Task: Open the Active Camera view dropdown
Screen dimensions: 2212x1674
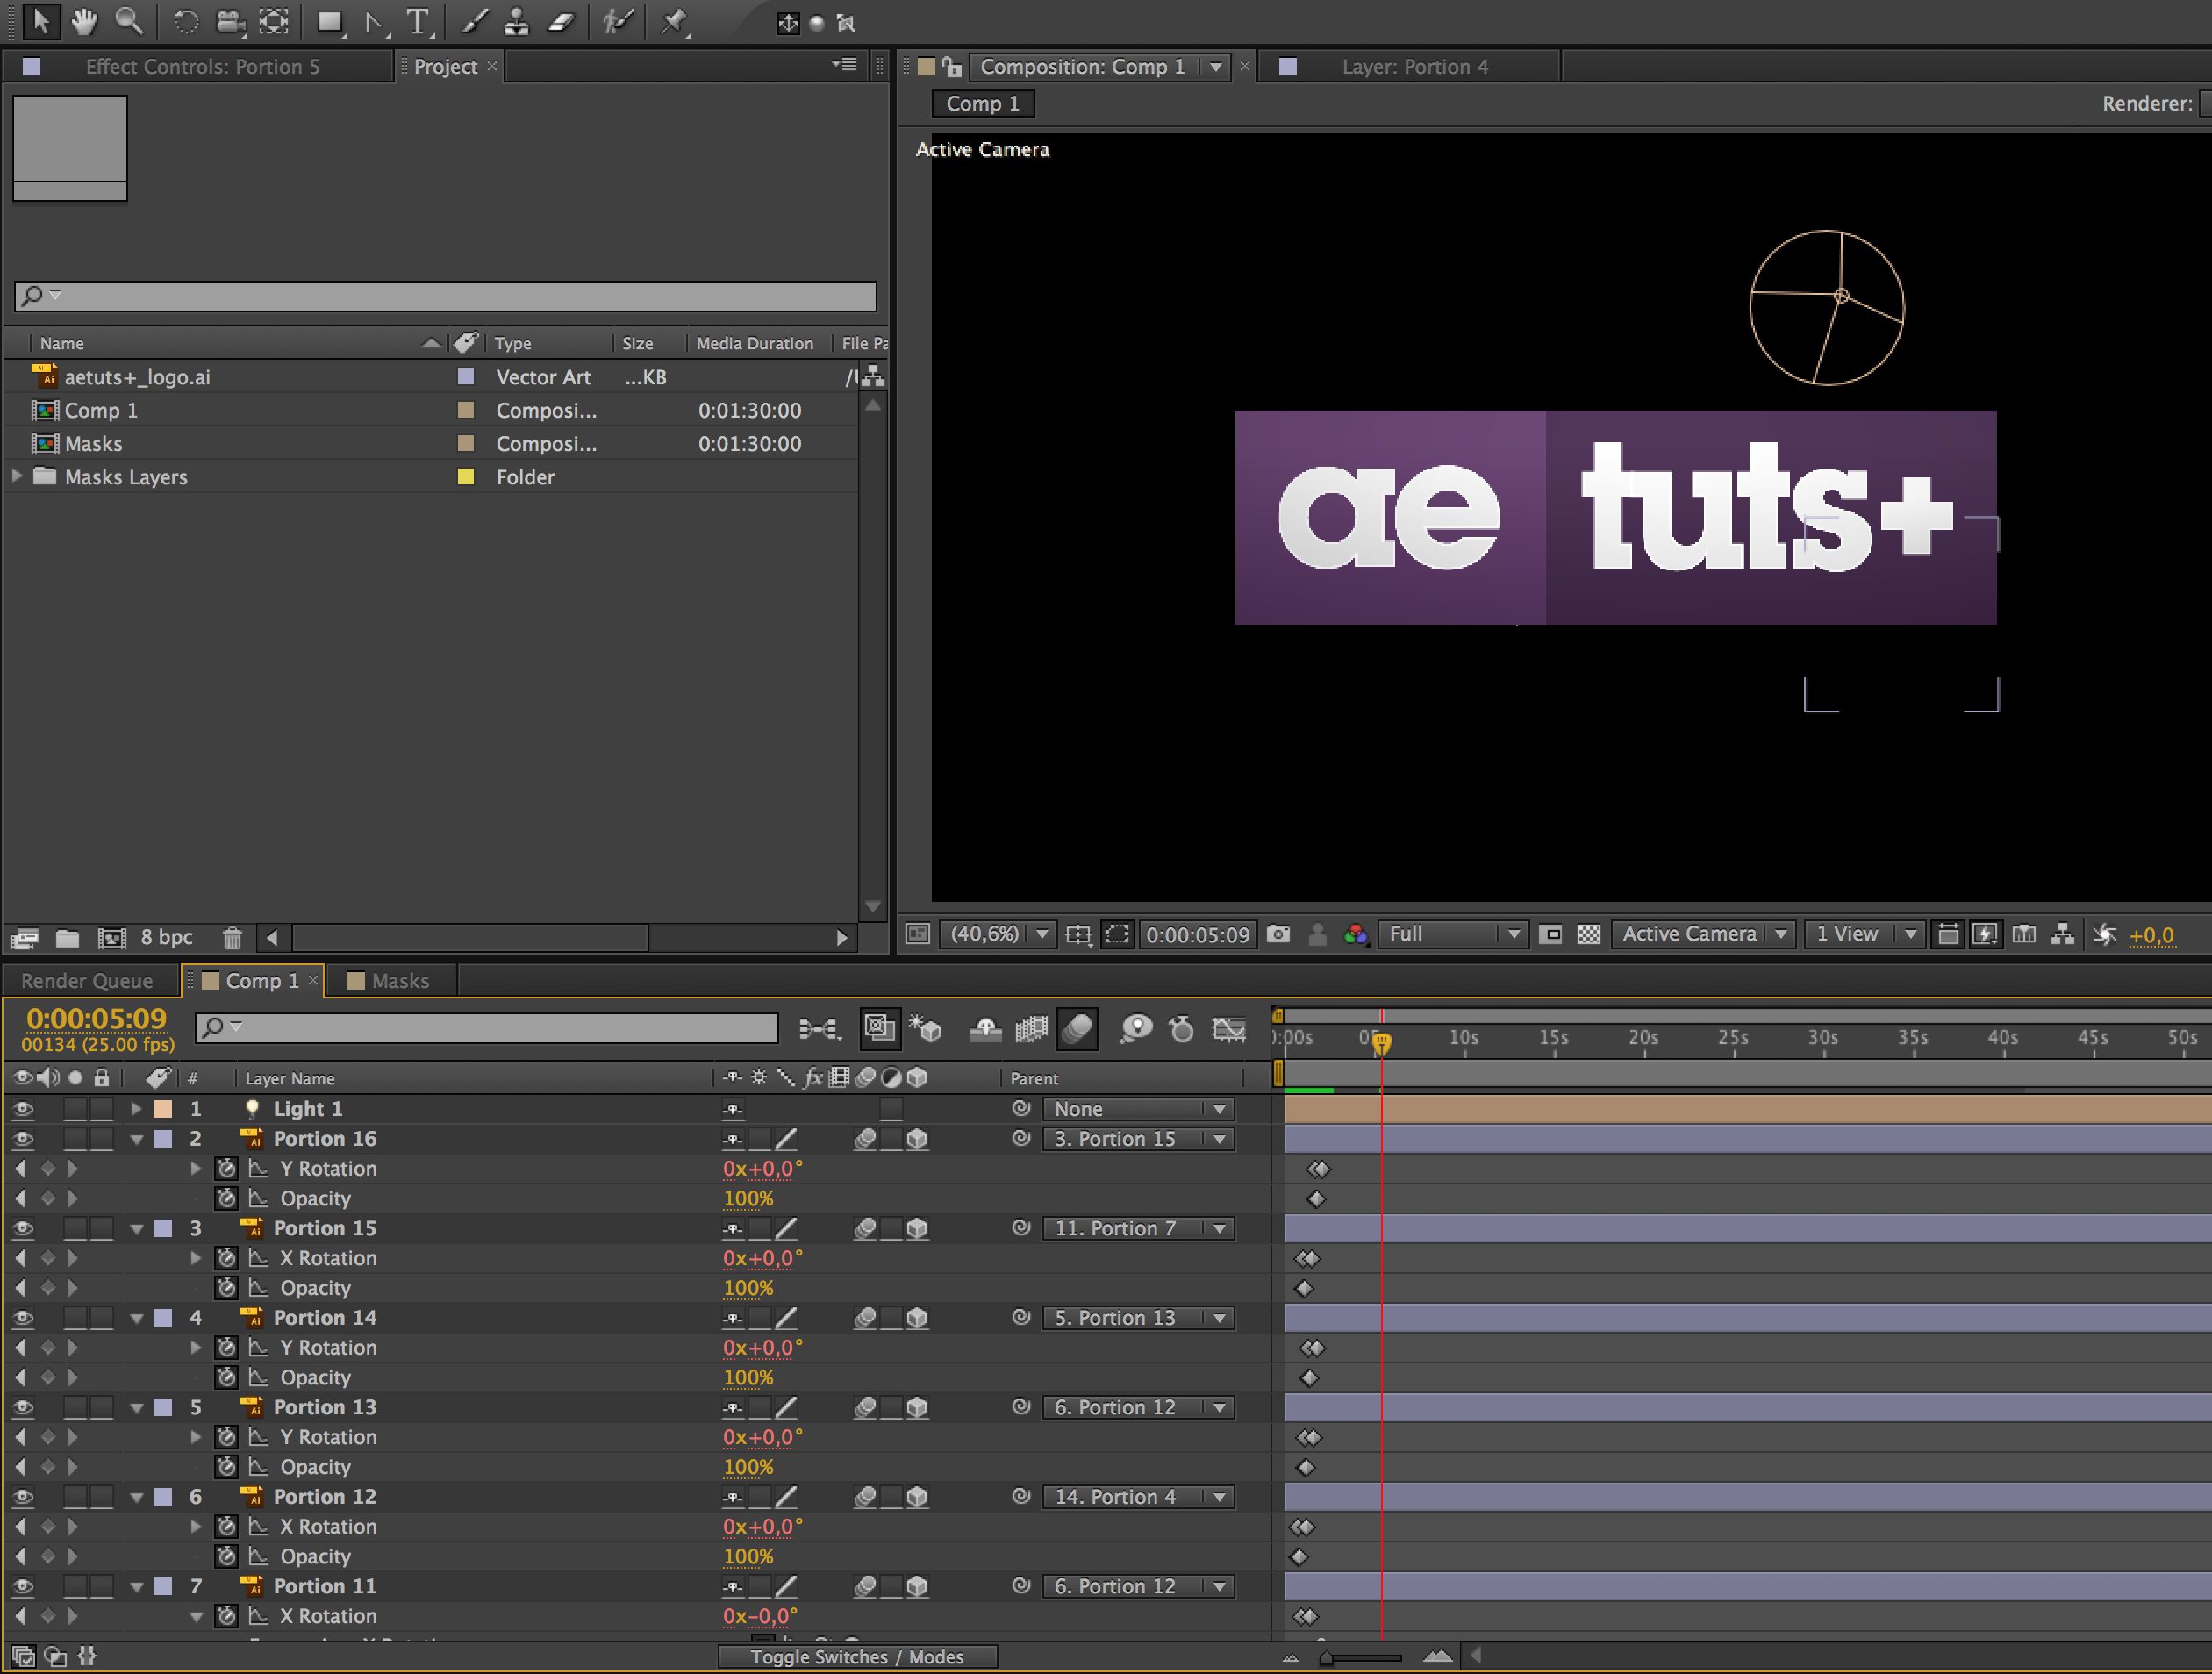Action: (1703, 934)
